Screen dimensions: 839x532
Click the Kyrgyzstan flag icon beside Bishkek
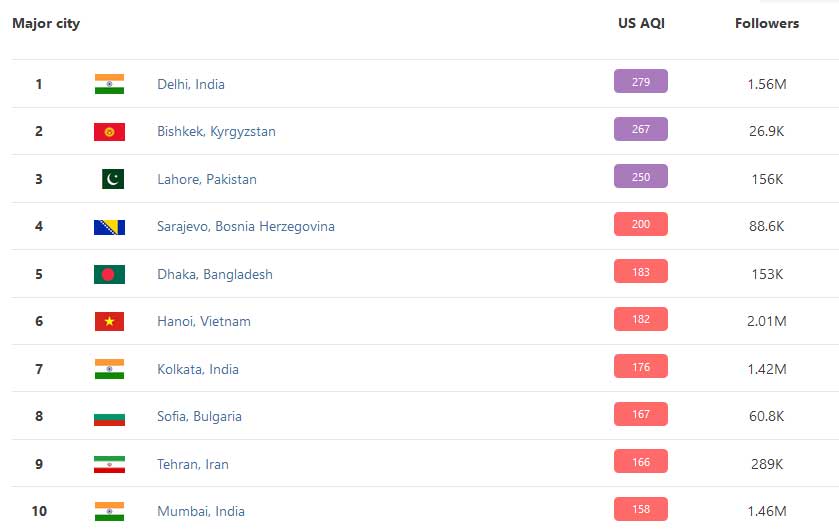[x=109, y=132]
